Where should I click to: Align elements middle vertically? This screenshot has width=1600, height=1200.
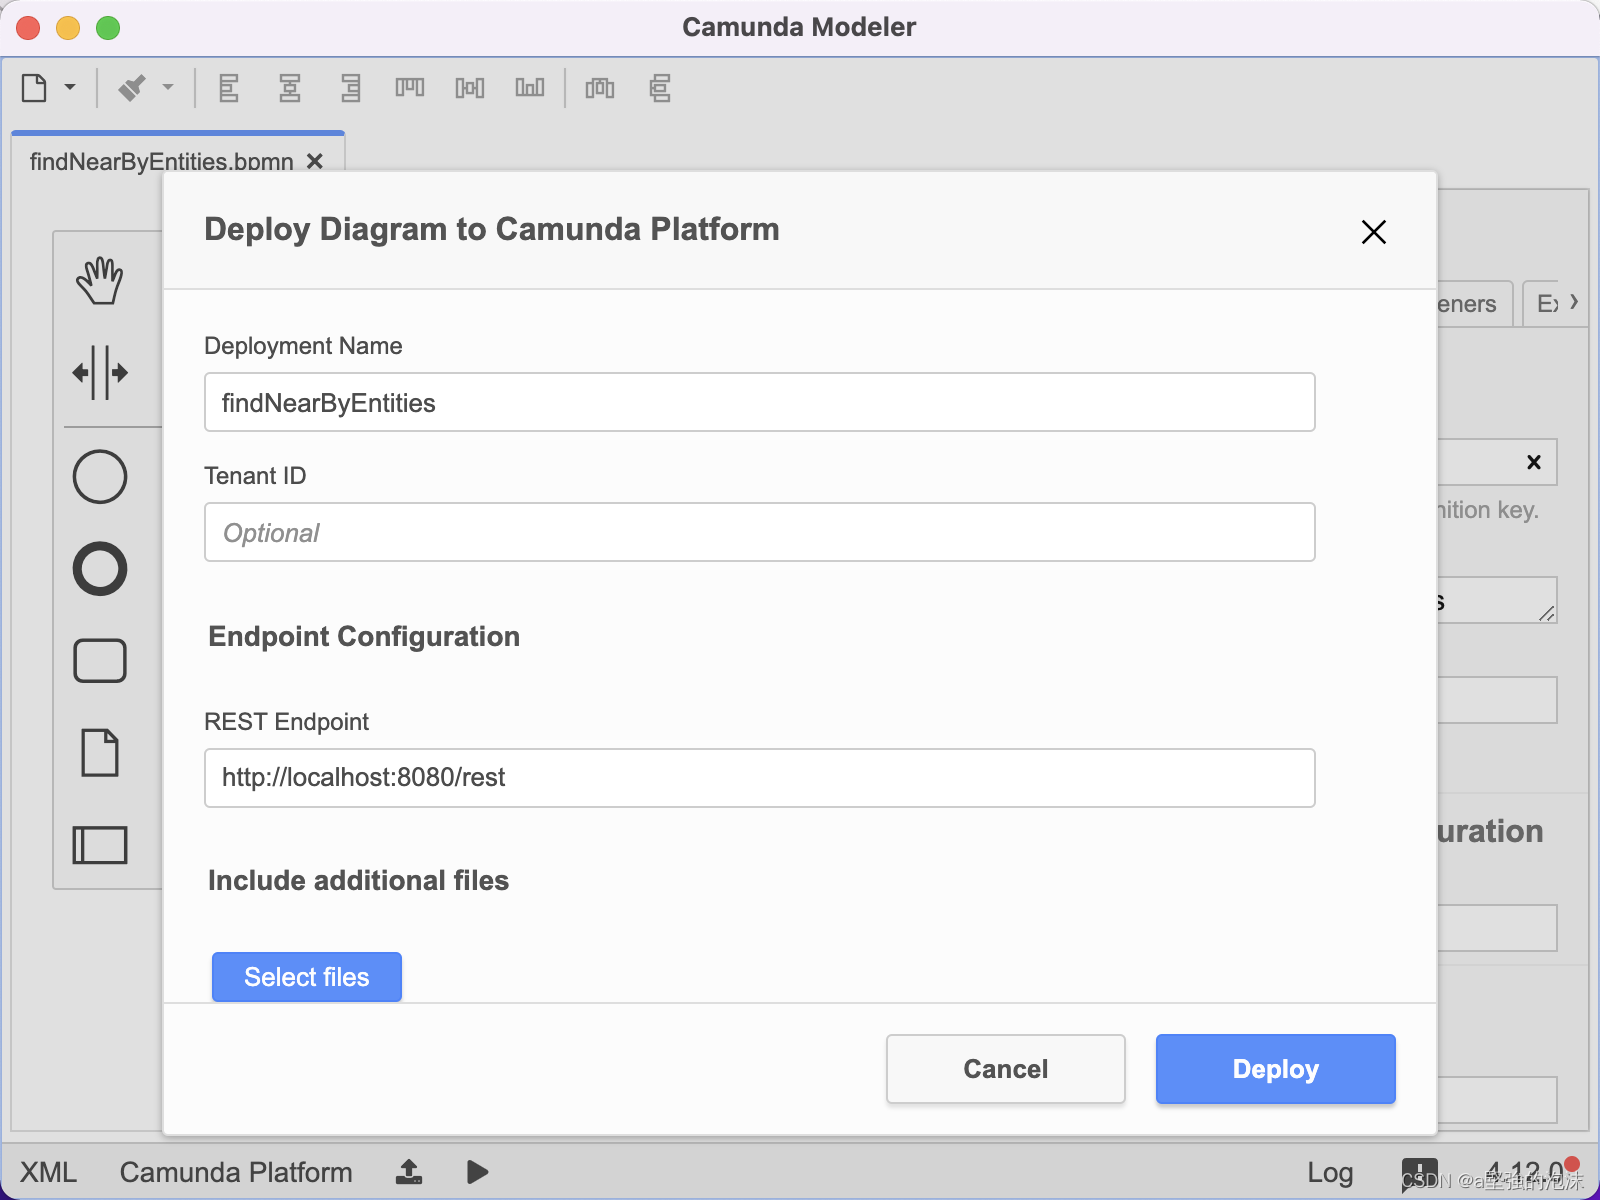click(470, 88)
